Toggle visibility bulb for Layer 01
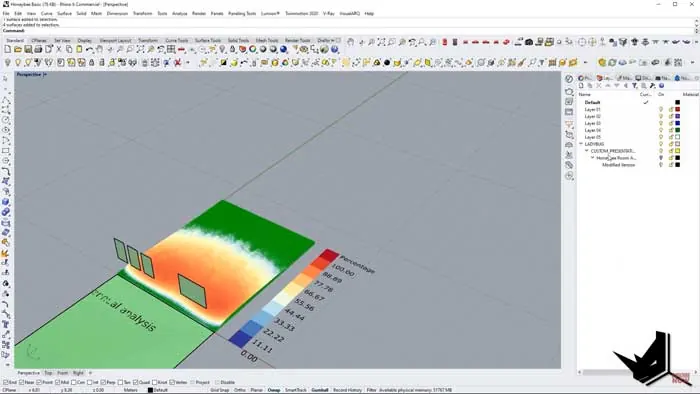Viewport: 700px width, 394px height. 661,109
